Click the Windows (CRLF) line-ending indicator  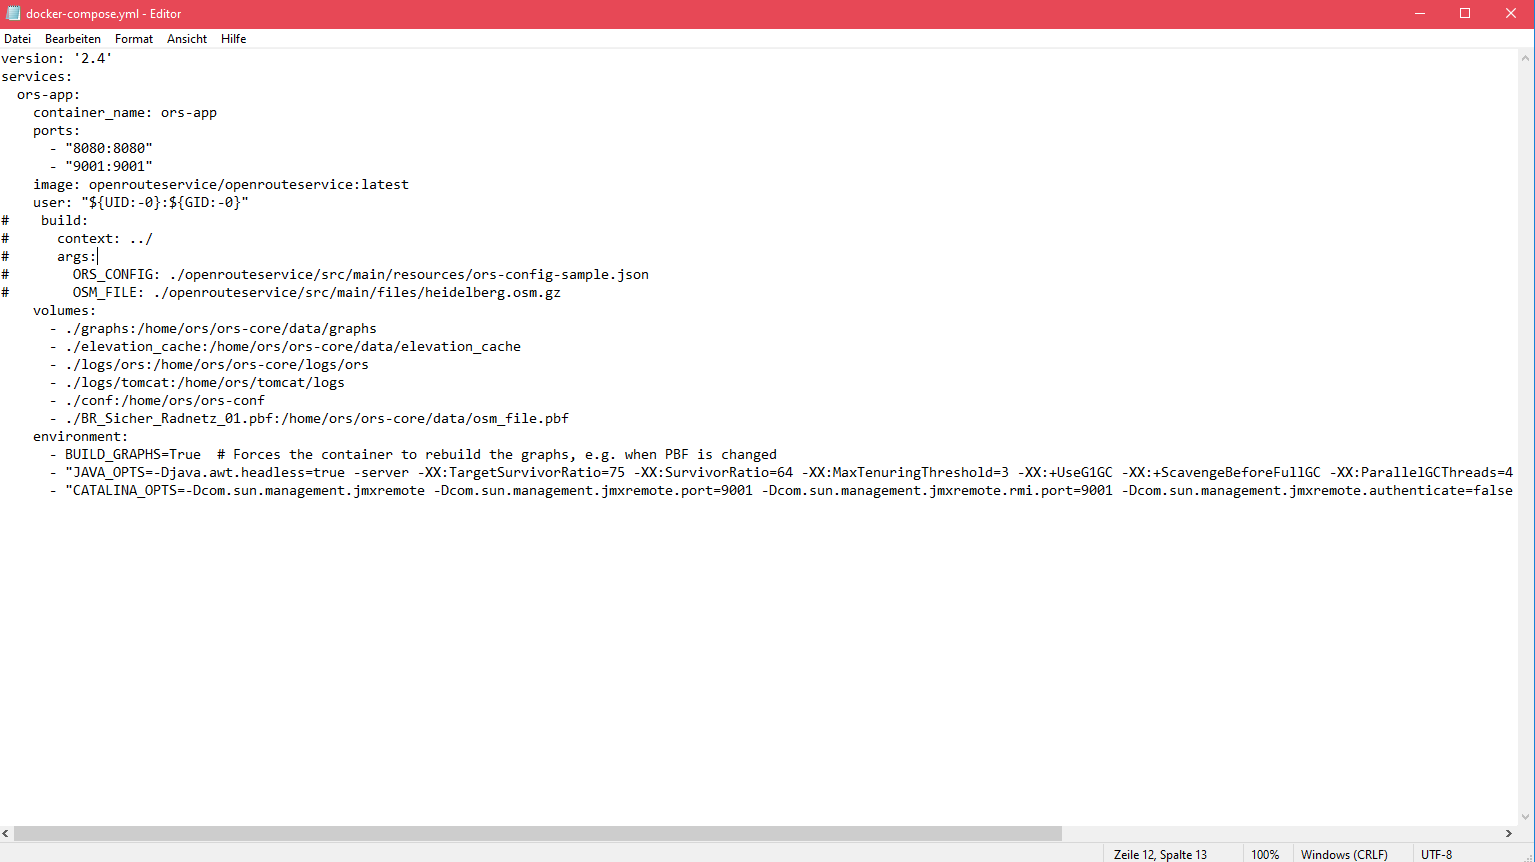[x=1343, y=854]
